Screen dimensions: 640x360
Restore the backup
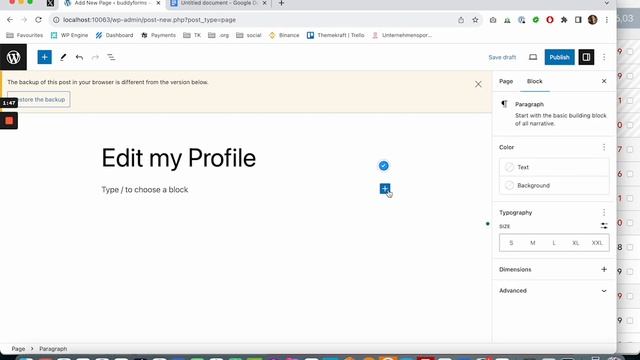(x=39, y=100)
